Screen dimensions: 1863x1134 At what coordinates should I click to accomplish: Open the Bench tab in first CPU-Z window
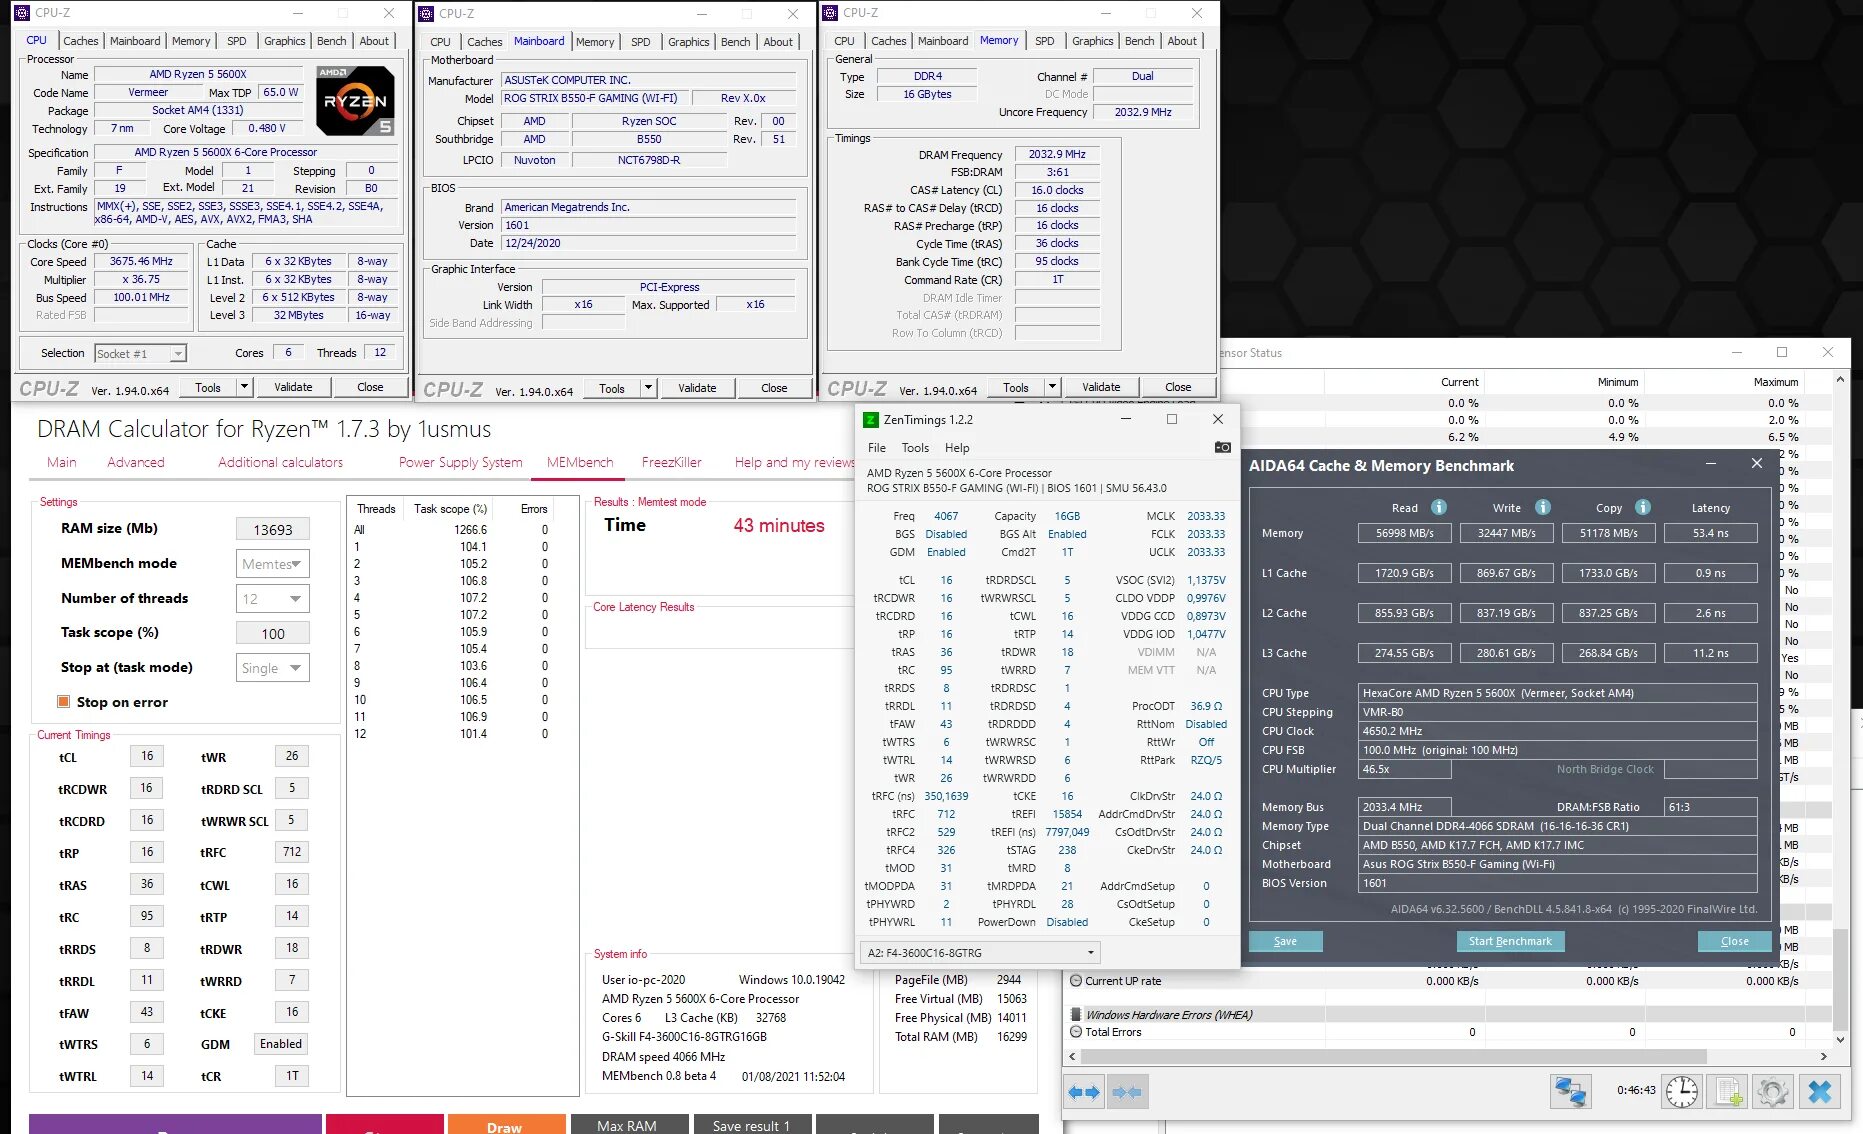click(332, 41)
